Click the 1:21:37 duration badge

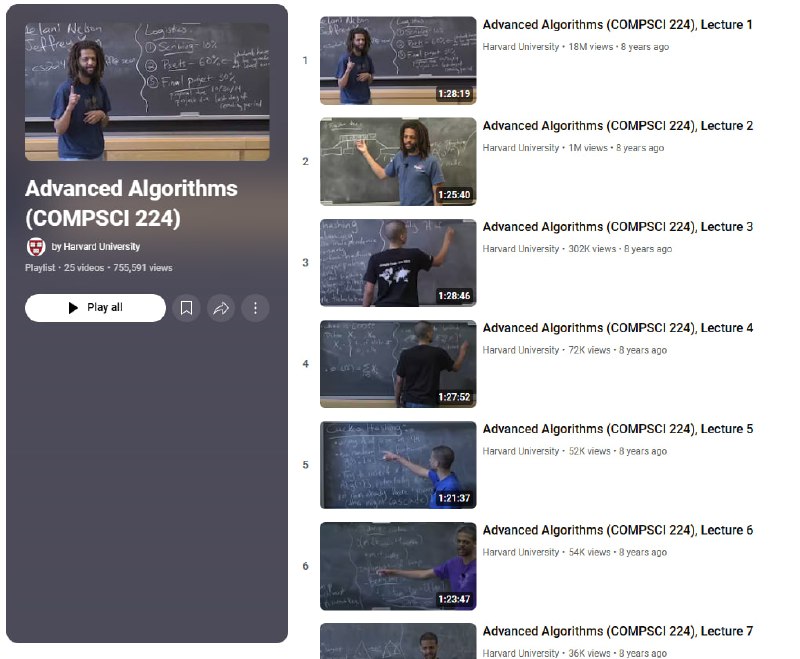click(x=454, y=498)
